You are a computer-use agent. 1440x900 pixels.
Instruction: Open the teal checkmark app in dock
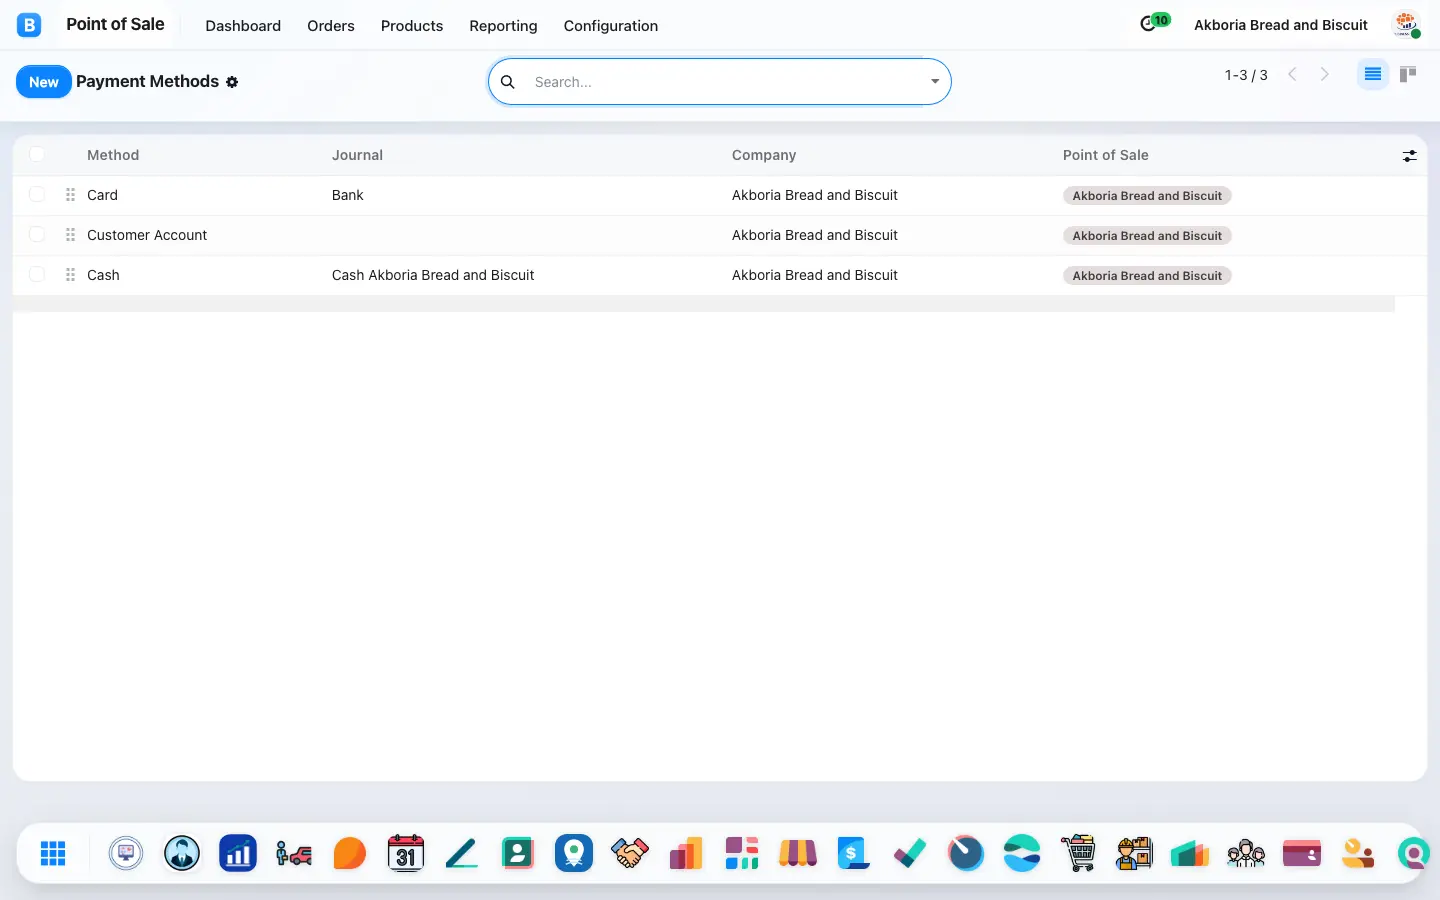coord(910,853)
